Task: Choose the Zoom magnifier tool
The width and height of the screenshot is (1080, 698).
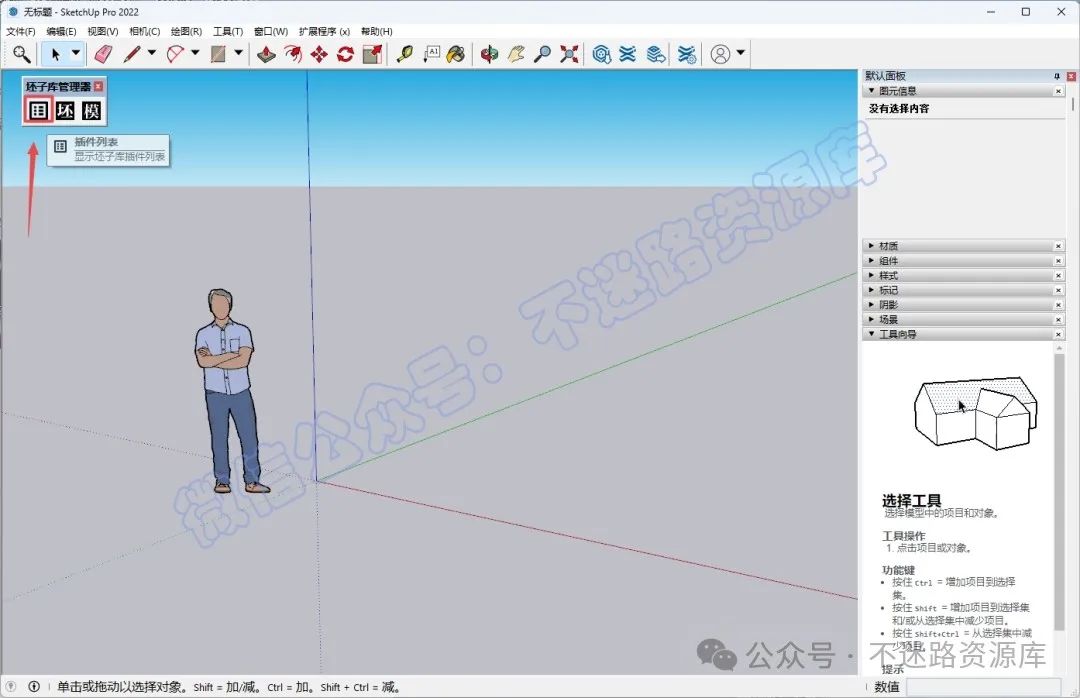Action: point(543,54)
